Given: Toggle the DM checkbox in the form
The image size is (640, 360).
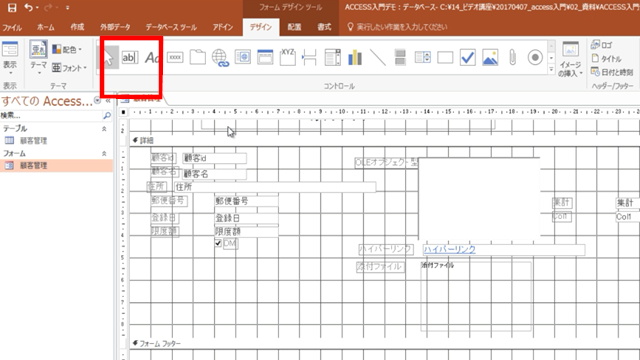Looking at the screenshot, I should [x=218, y=243].
